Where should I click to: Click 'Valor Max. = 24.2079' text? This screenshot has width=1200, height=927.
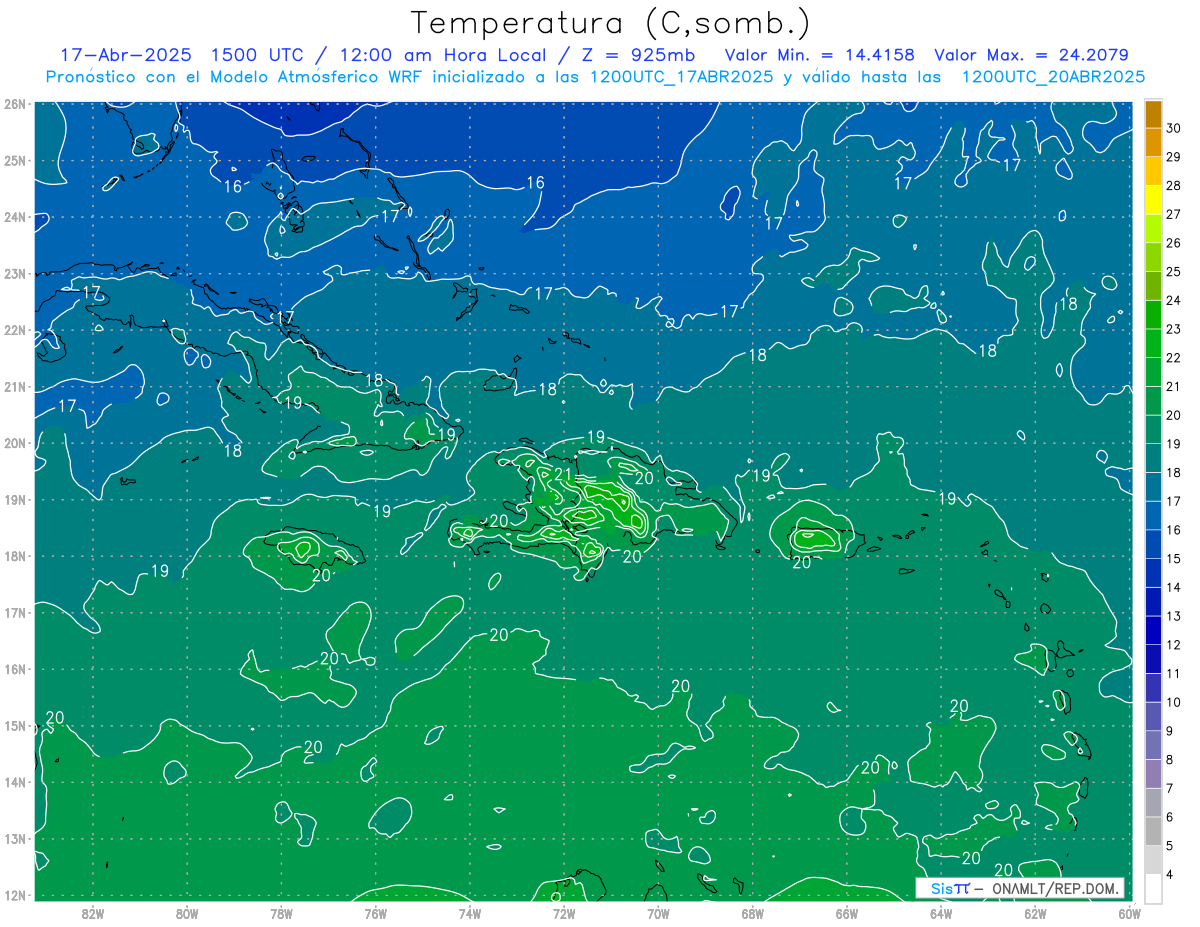[x=1032, y=55]
